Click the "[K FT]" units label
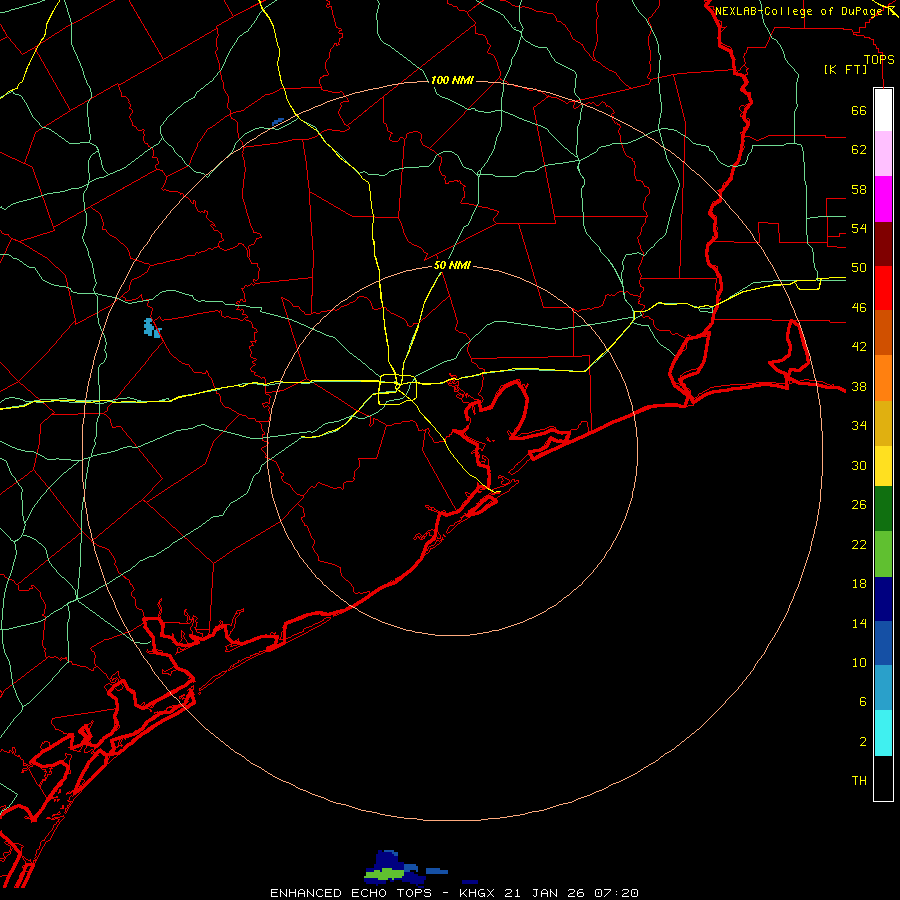This screenshot has width=900, height=900. pos(845,70)
